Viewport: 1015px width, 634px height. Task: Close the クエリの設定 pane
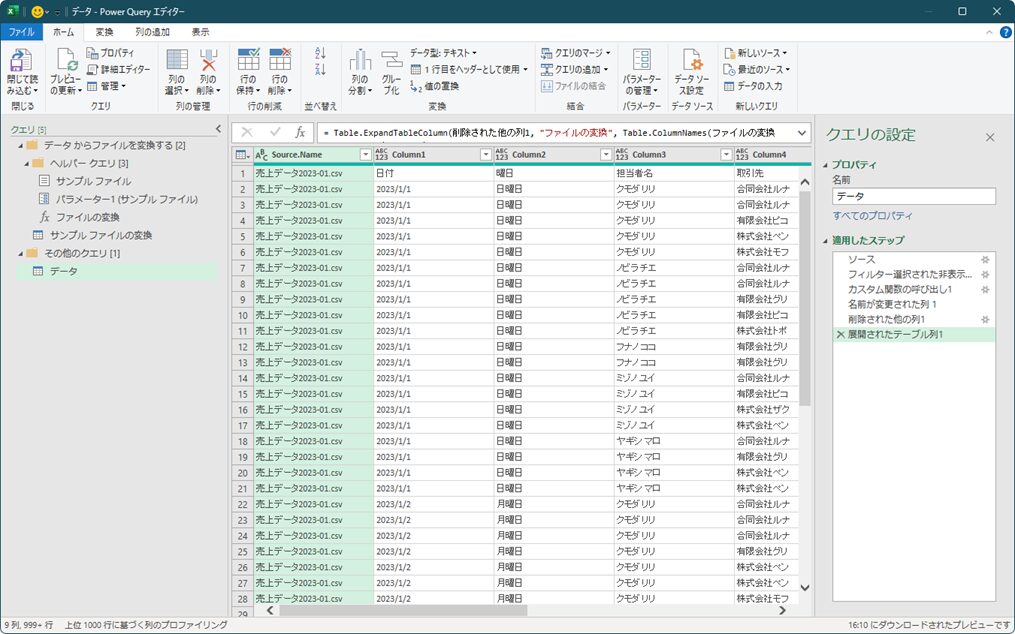coord(990,137)
